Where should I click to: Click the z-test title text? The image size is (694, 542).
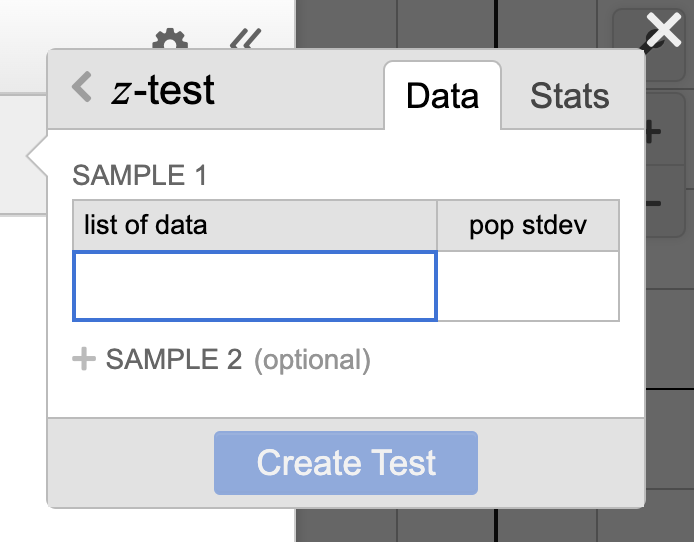click(x=163, y=90)
